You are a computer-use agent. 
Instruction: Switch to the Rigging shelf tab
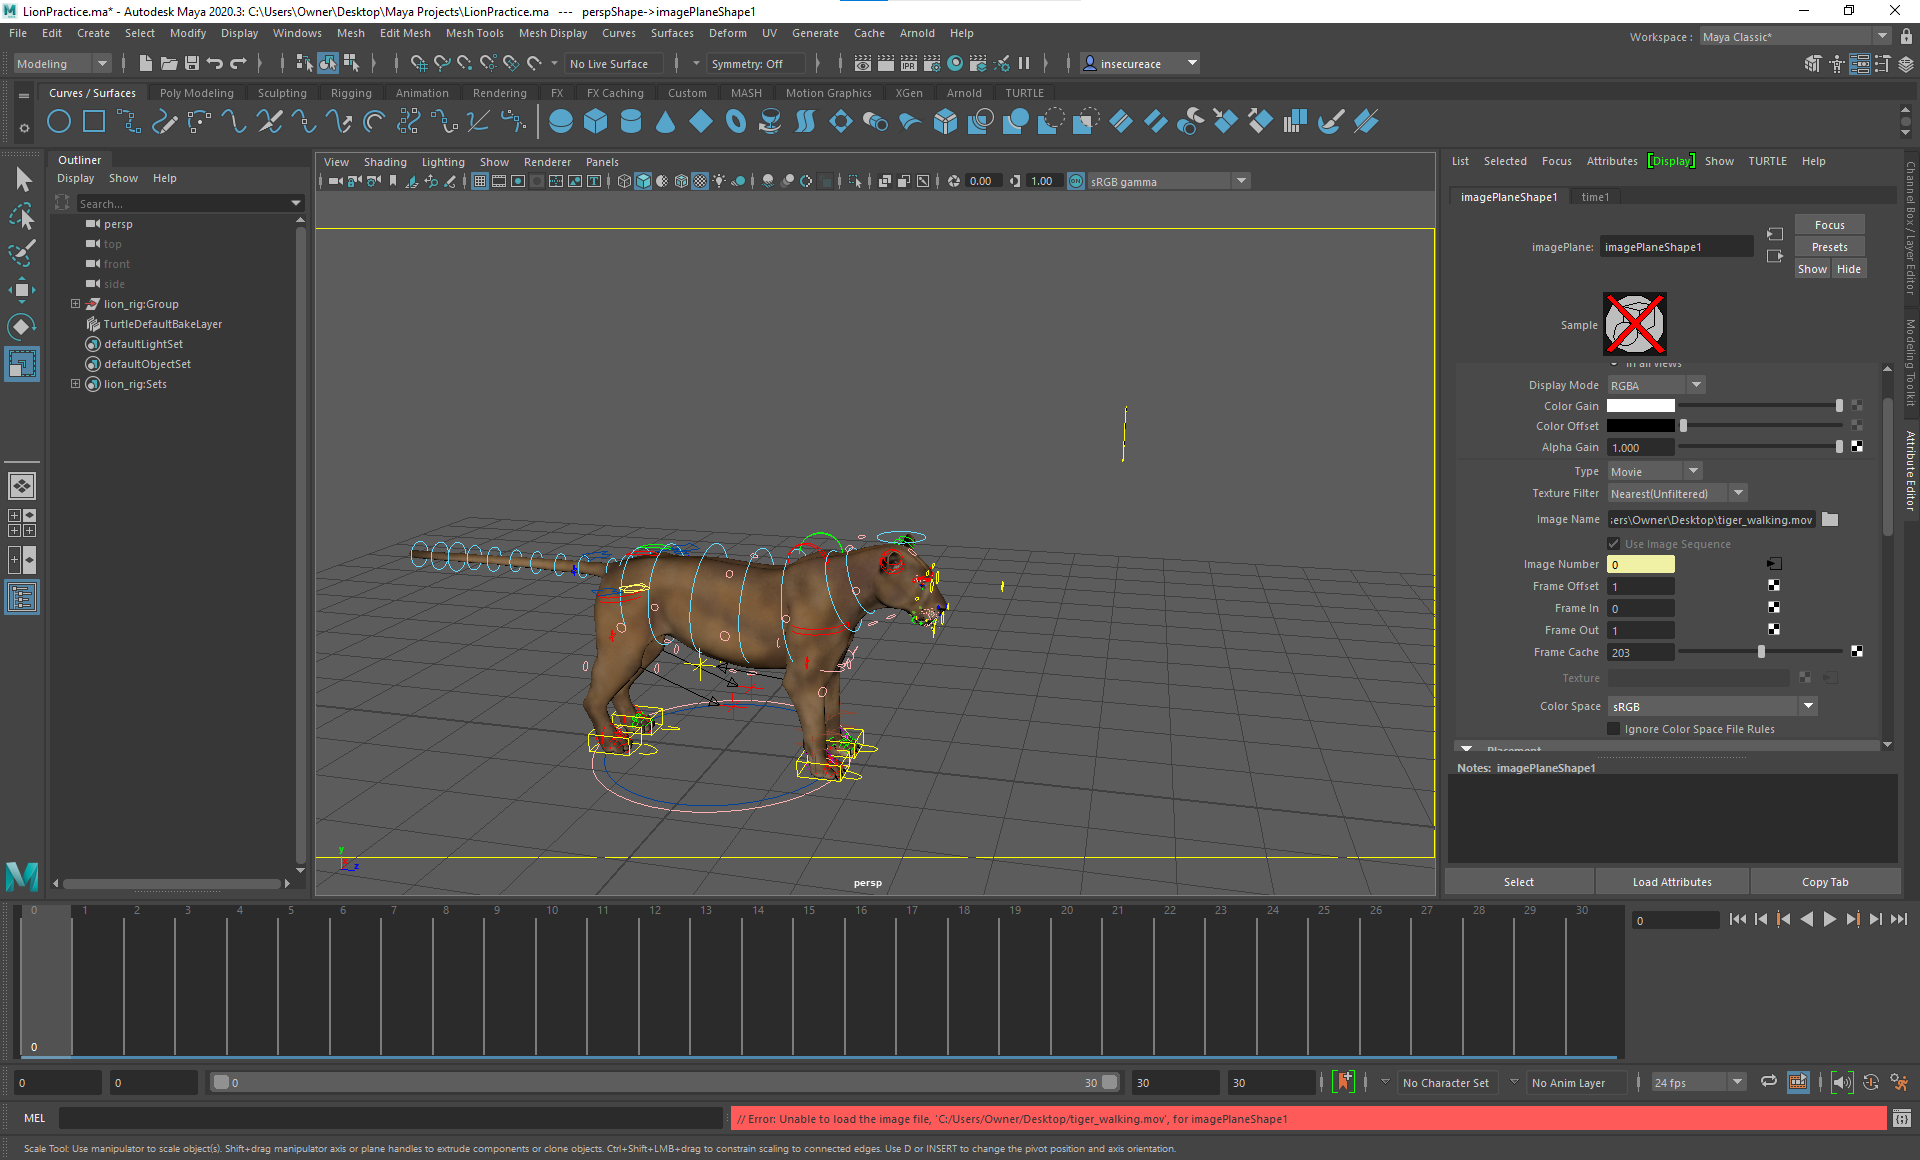[x=351, y=93]
